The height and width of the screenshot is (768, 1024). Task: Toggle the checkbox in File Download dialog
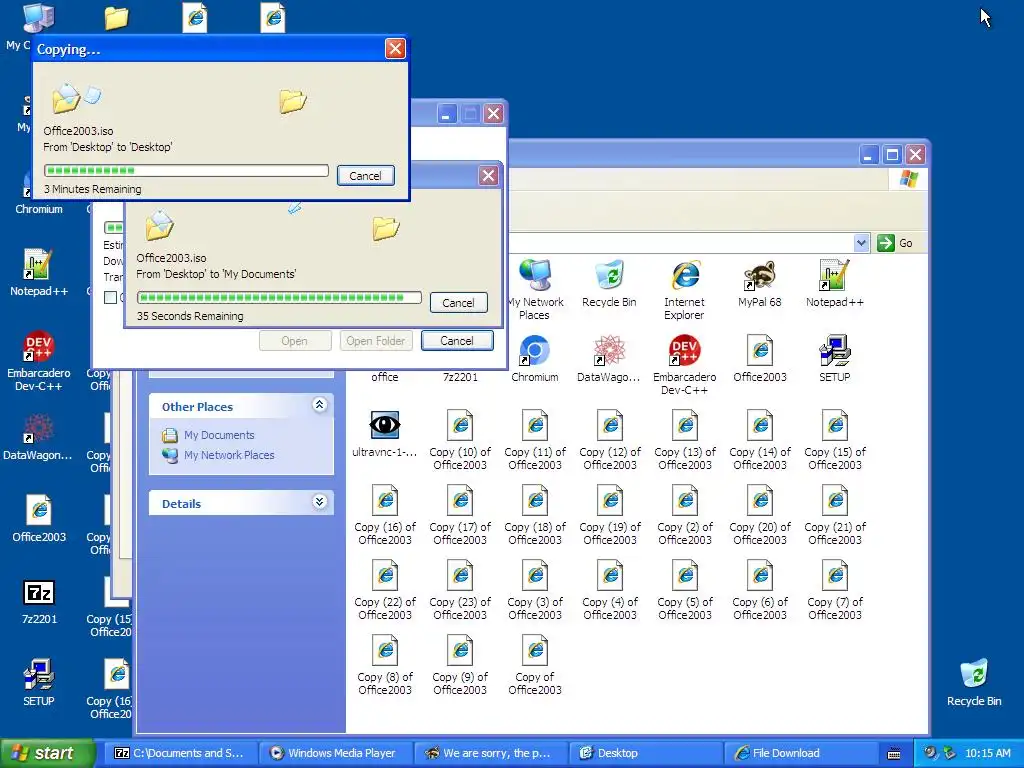tap(110, 297)
